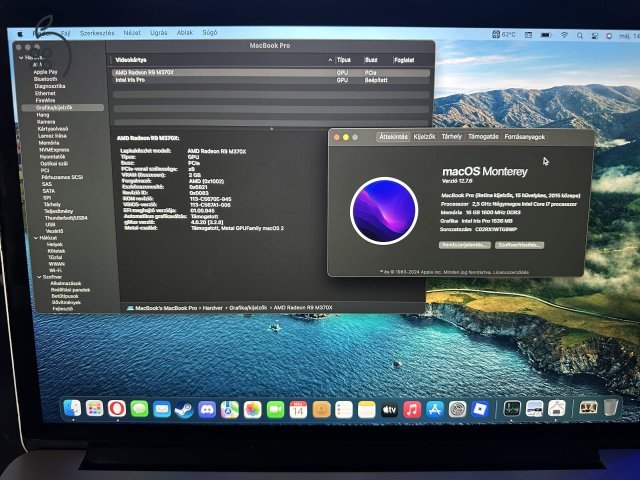The width and height of the screenshot is (640, 480).
Task: Launch the Opera browser from the dock
Action: (117, 409)
